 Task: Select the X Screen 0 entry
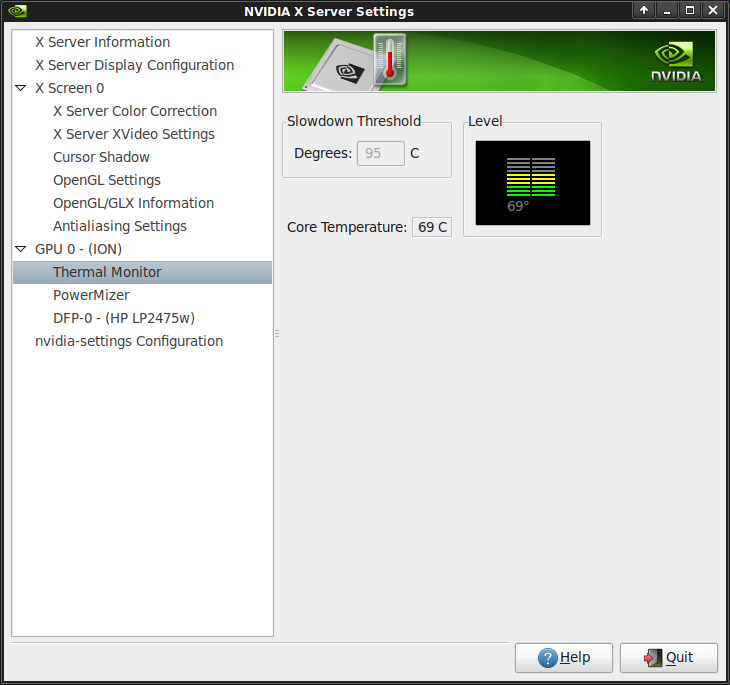(70, 88)
